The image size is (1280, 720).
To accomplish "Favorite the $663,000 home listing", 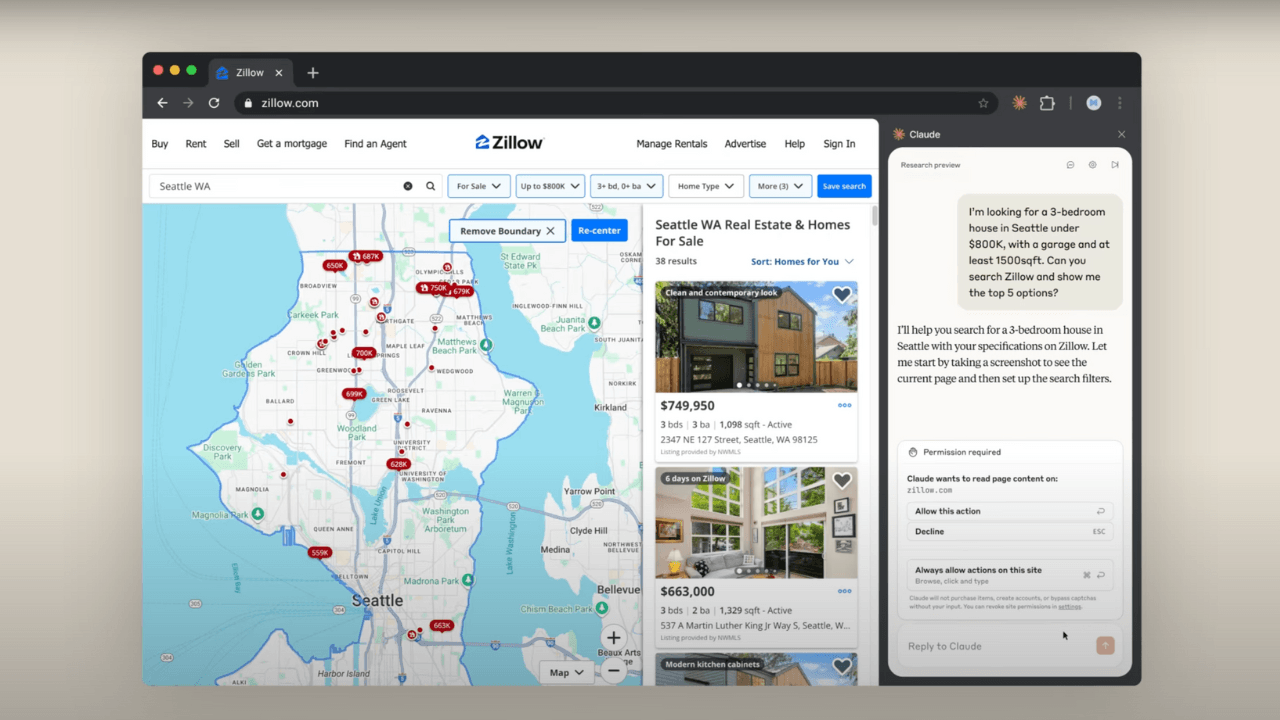I will pyautogui.click(x=842, y=481).
